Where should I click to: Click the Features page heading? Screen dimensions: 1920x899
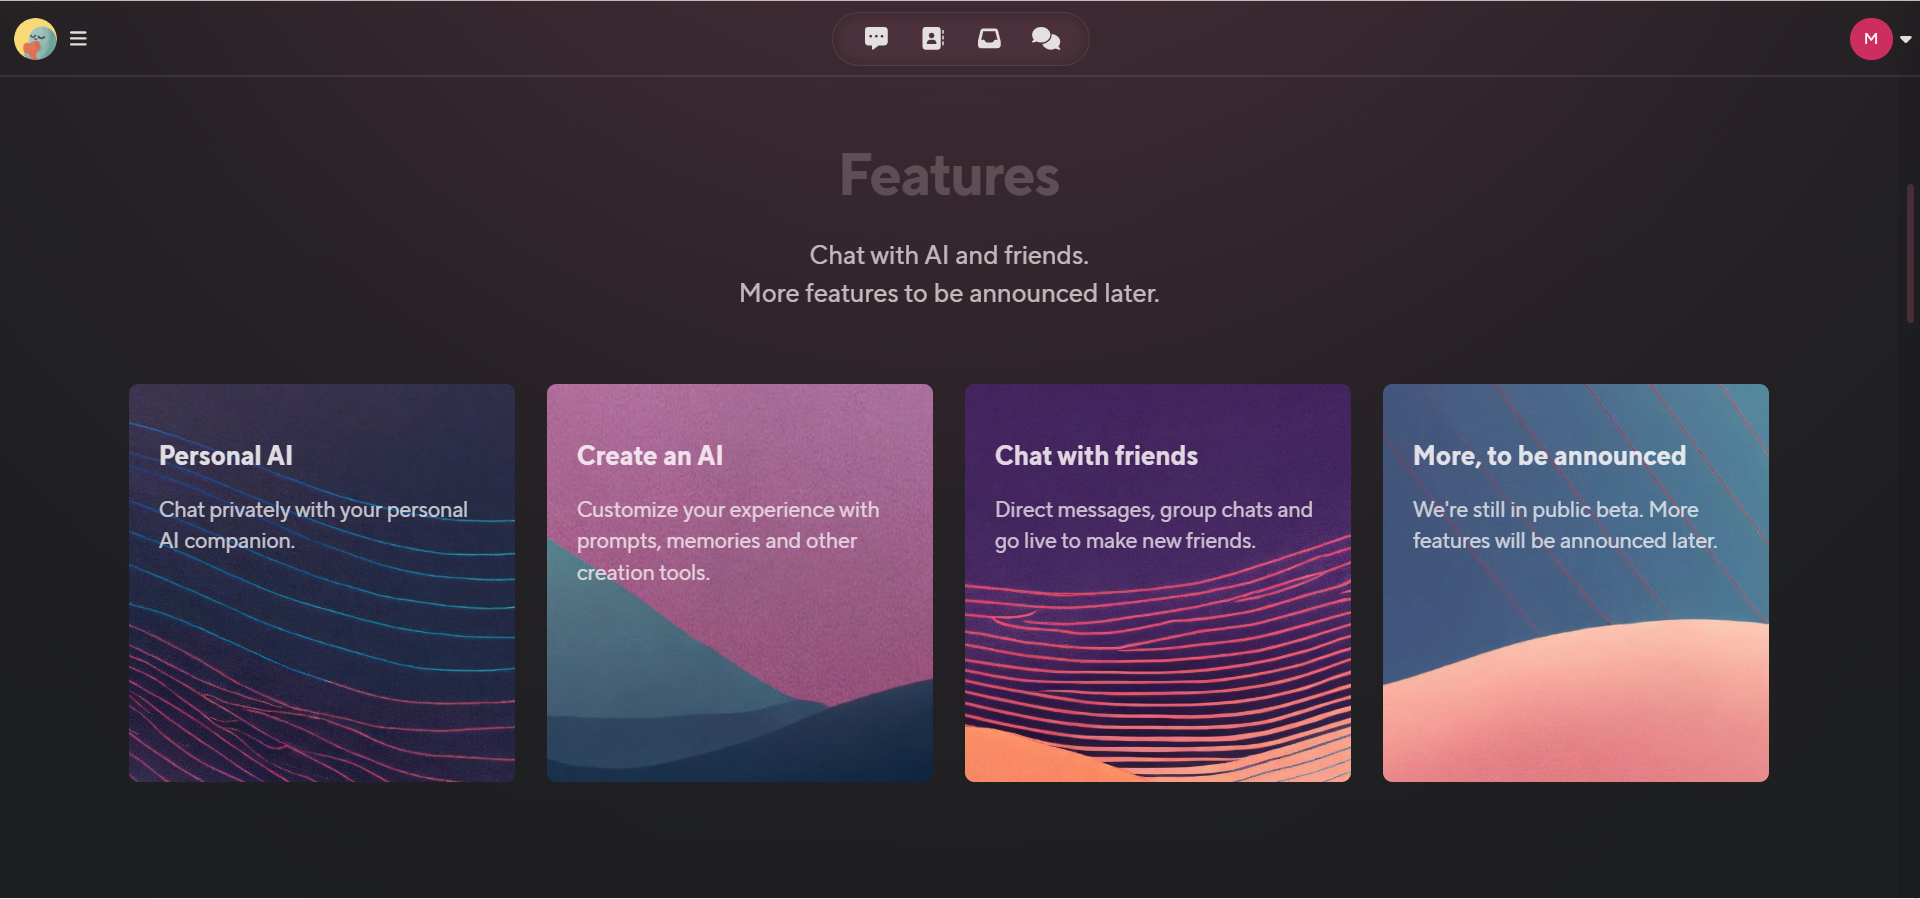(949, 175)
